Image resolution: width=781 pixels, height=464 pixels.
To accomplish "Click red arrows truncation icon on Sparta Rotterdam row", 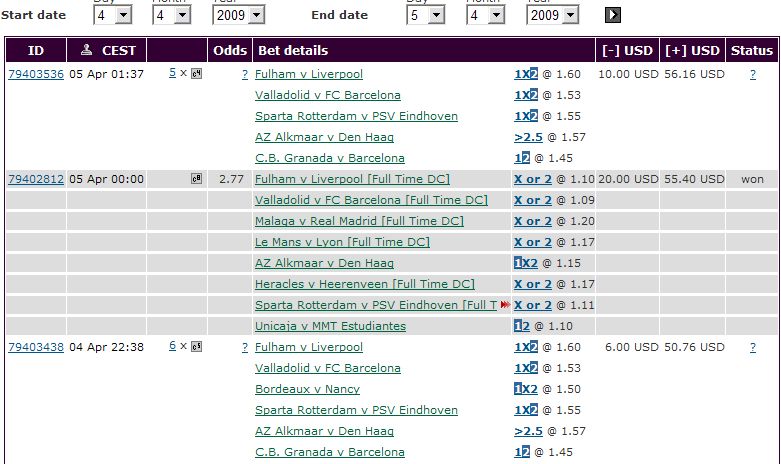I will 505,305.
